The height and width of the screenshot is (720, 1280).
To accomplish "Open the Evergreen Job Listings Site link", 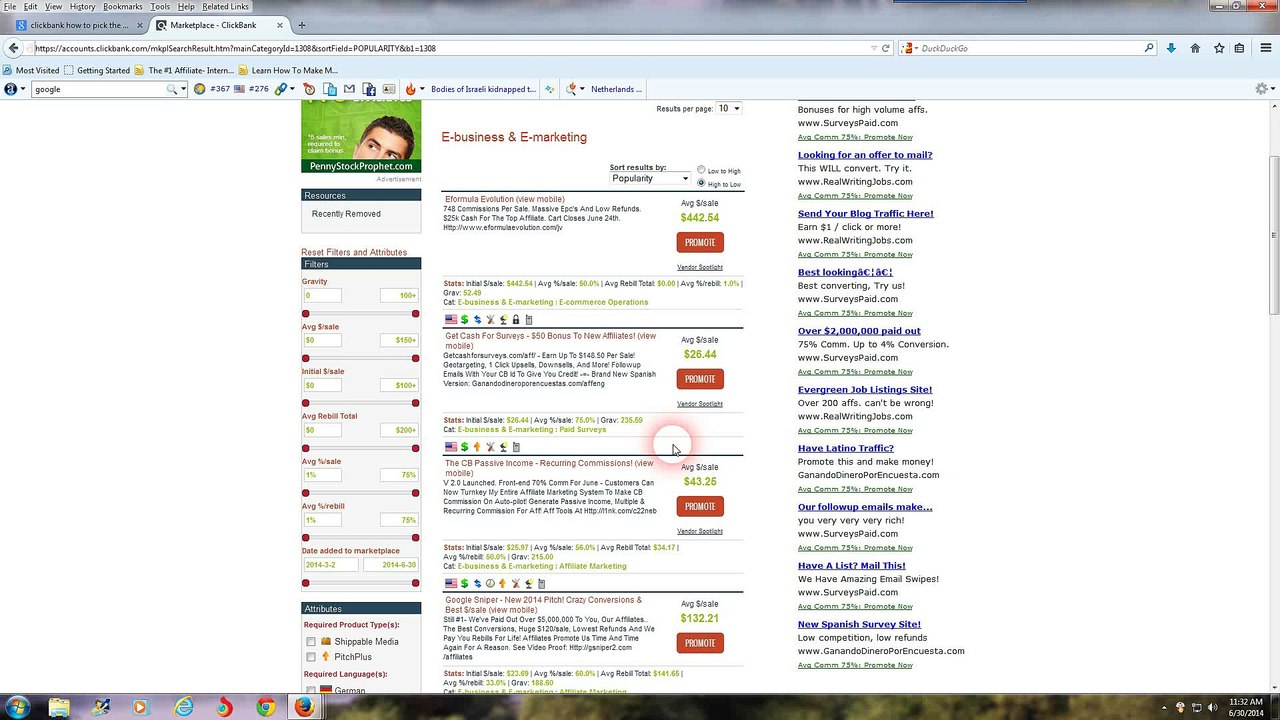I will tap(865, 390).
